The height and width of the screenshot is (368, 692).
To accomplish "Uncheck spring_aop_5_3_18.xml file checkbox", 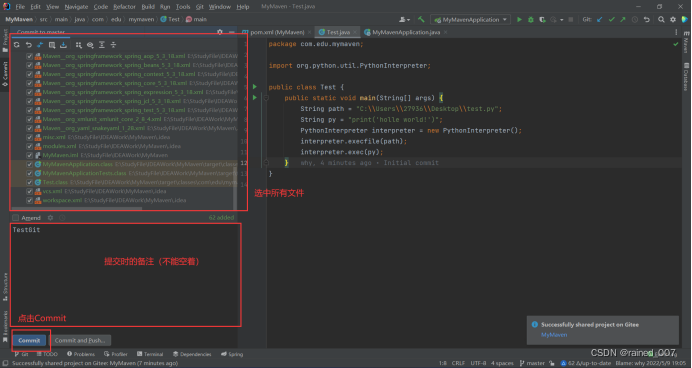I will point(30,56).
